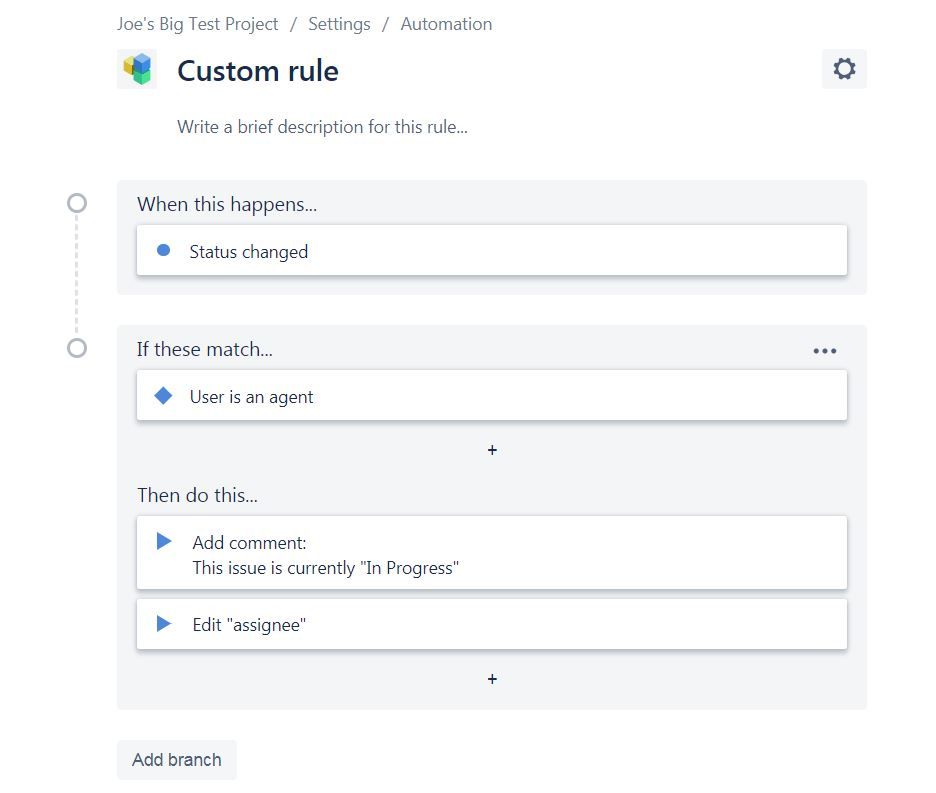The image size is (936, 793).
Task: Click the project avatar cube icon
Action: click(x=137, y=69)
